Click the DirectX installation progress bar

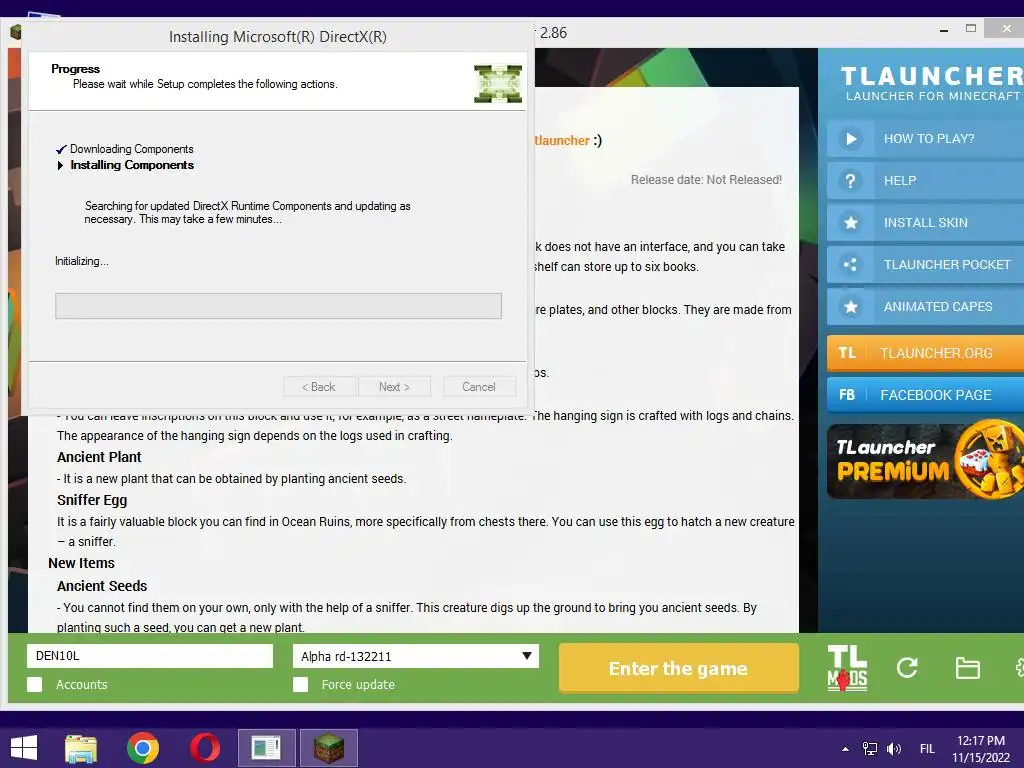278,306
